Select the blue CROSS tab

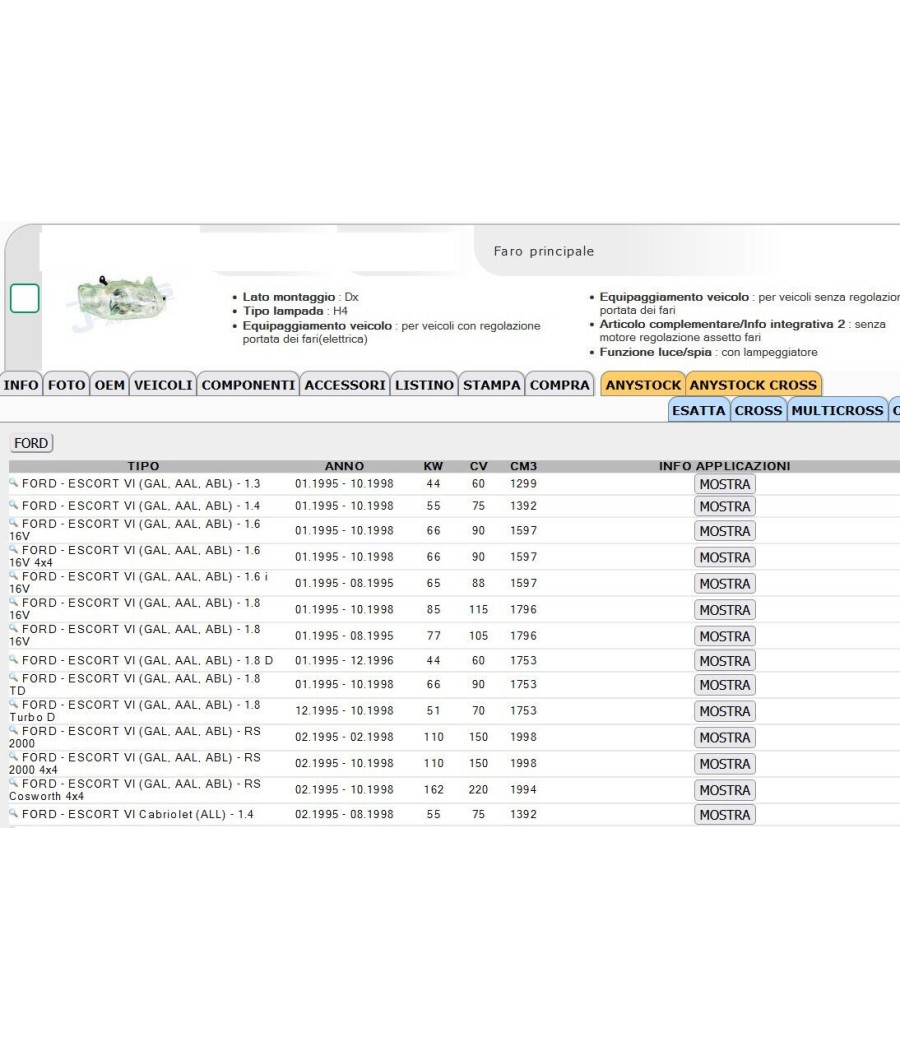coord(758,410)
